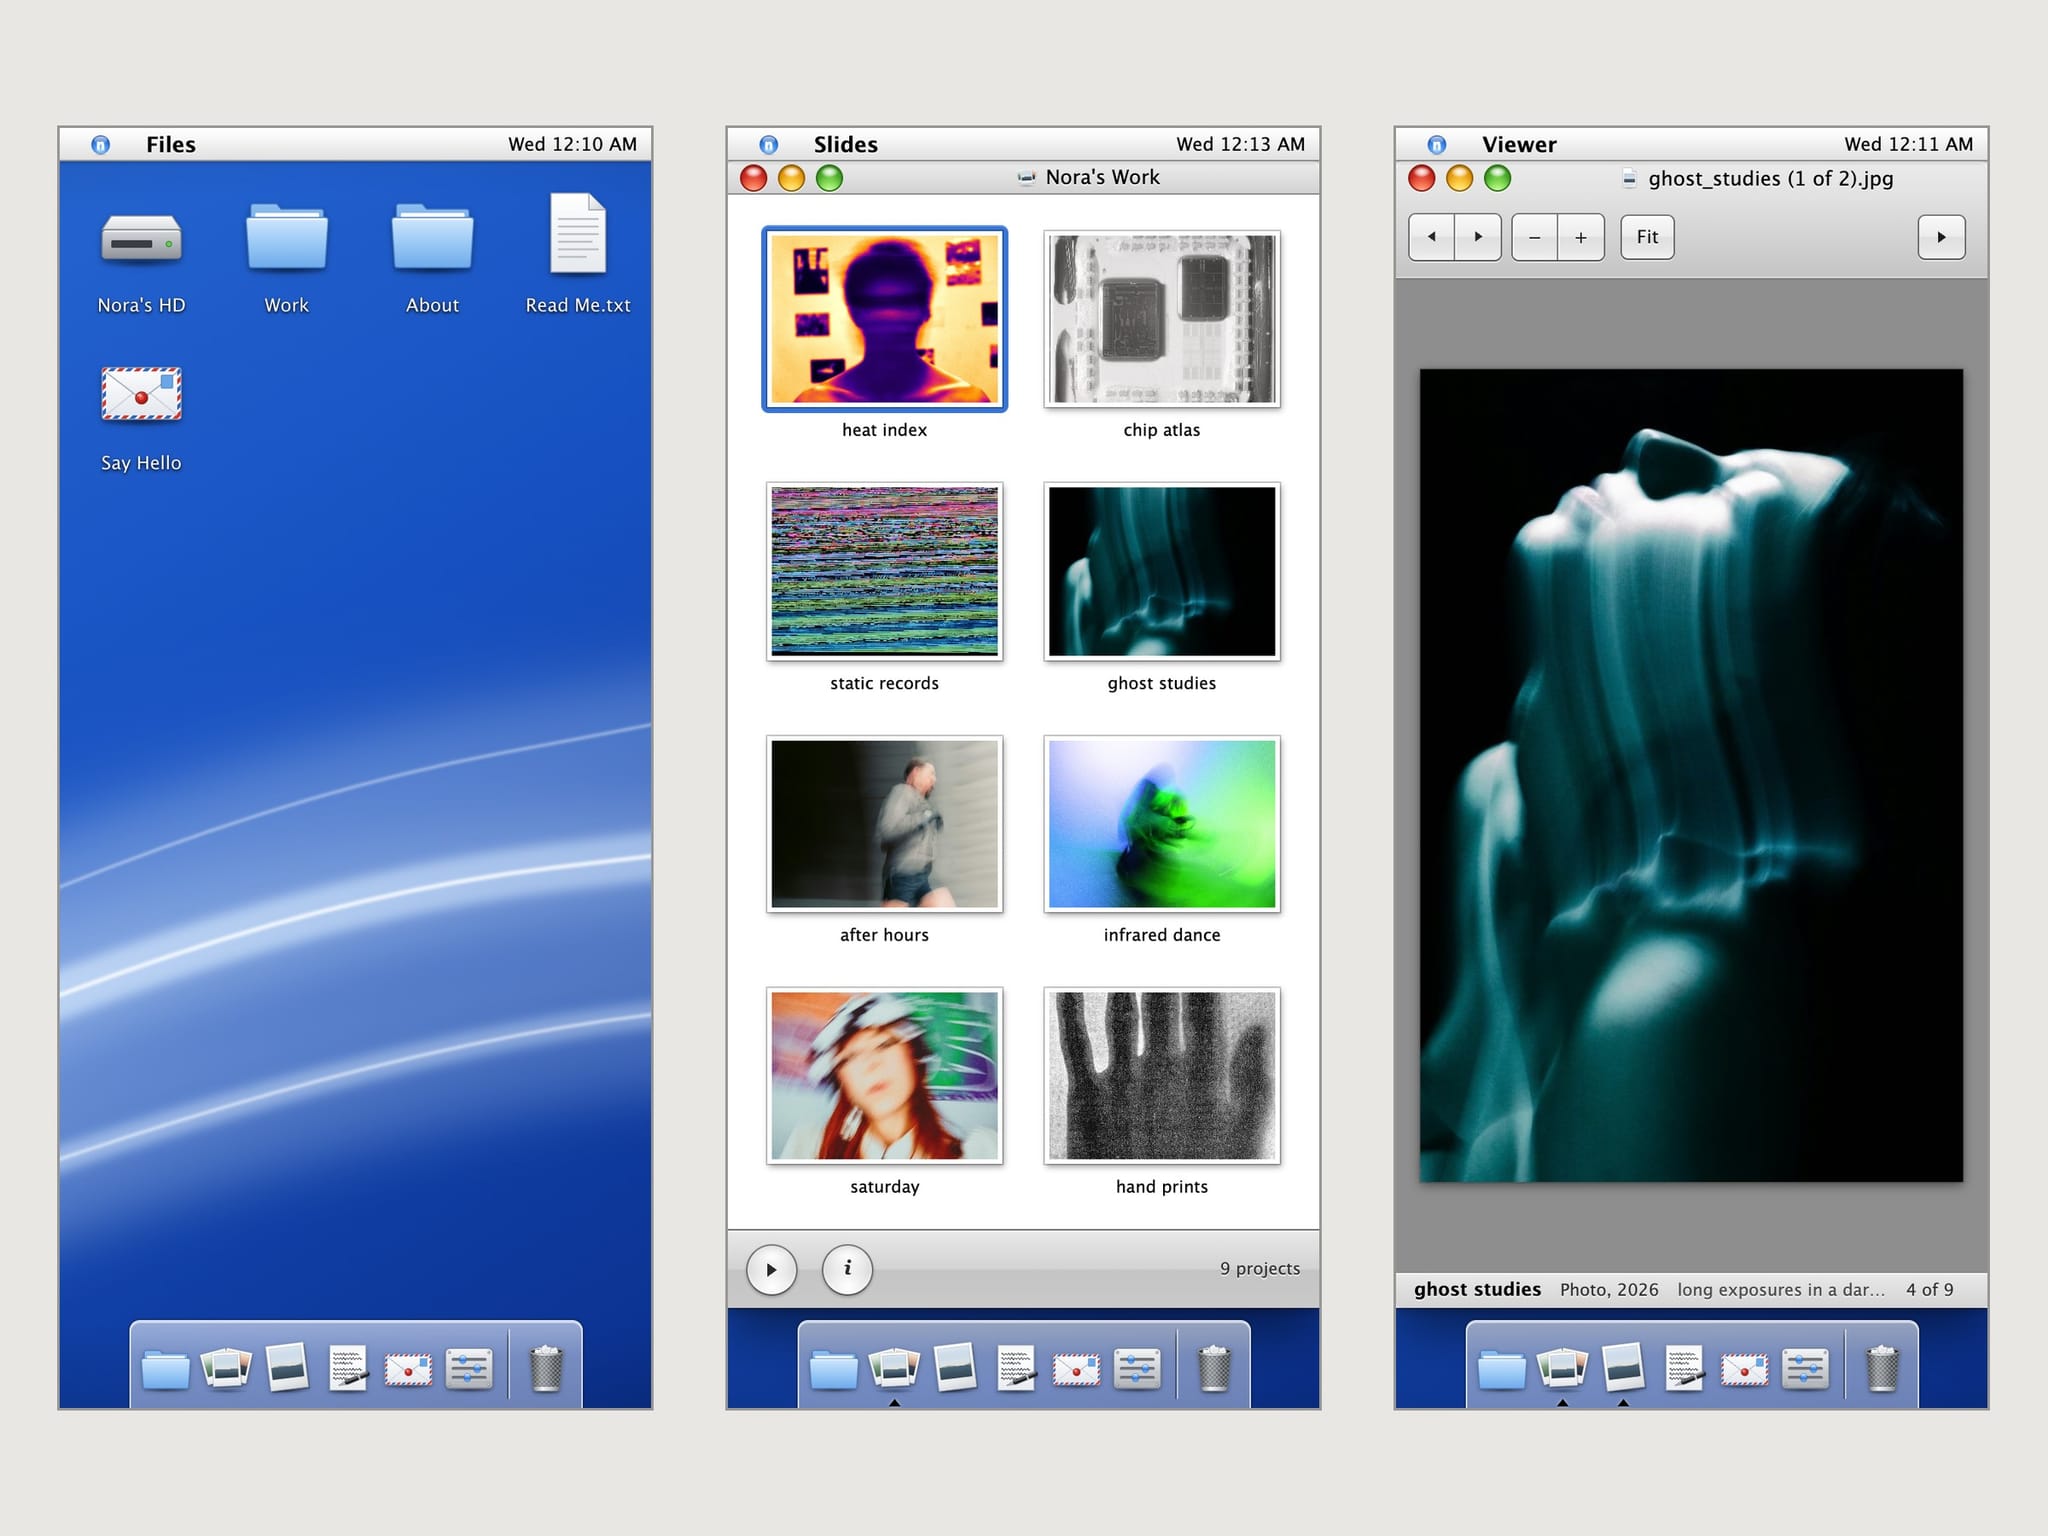
Task: Click trash icon in Files window dock
Action: [x=546, y=1368]
